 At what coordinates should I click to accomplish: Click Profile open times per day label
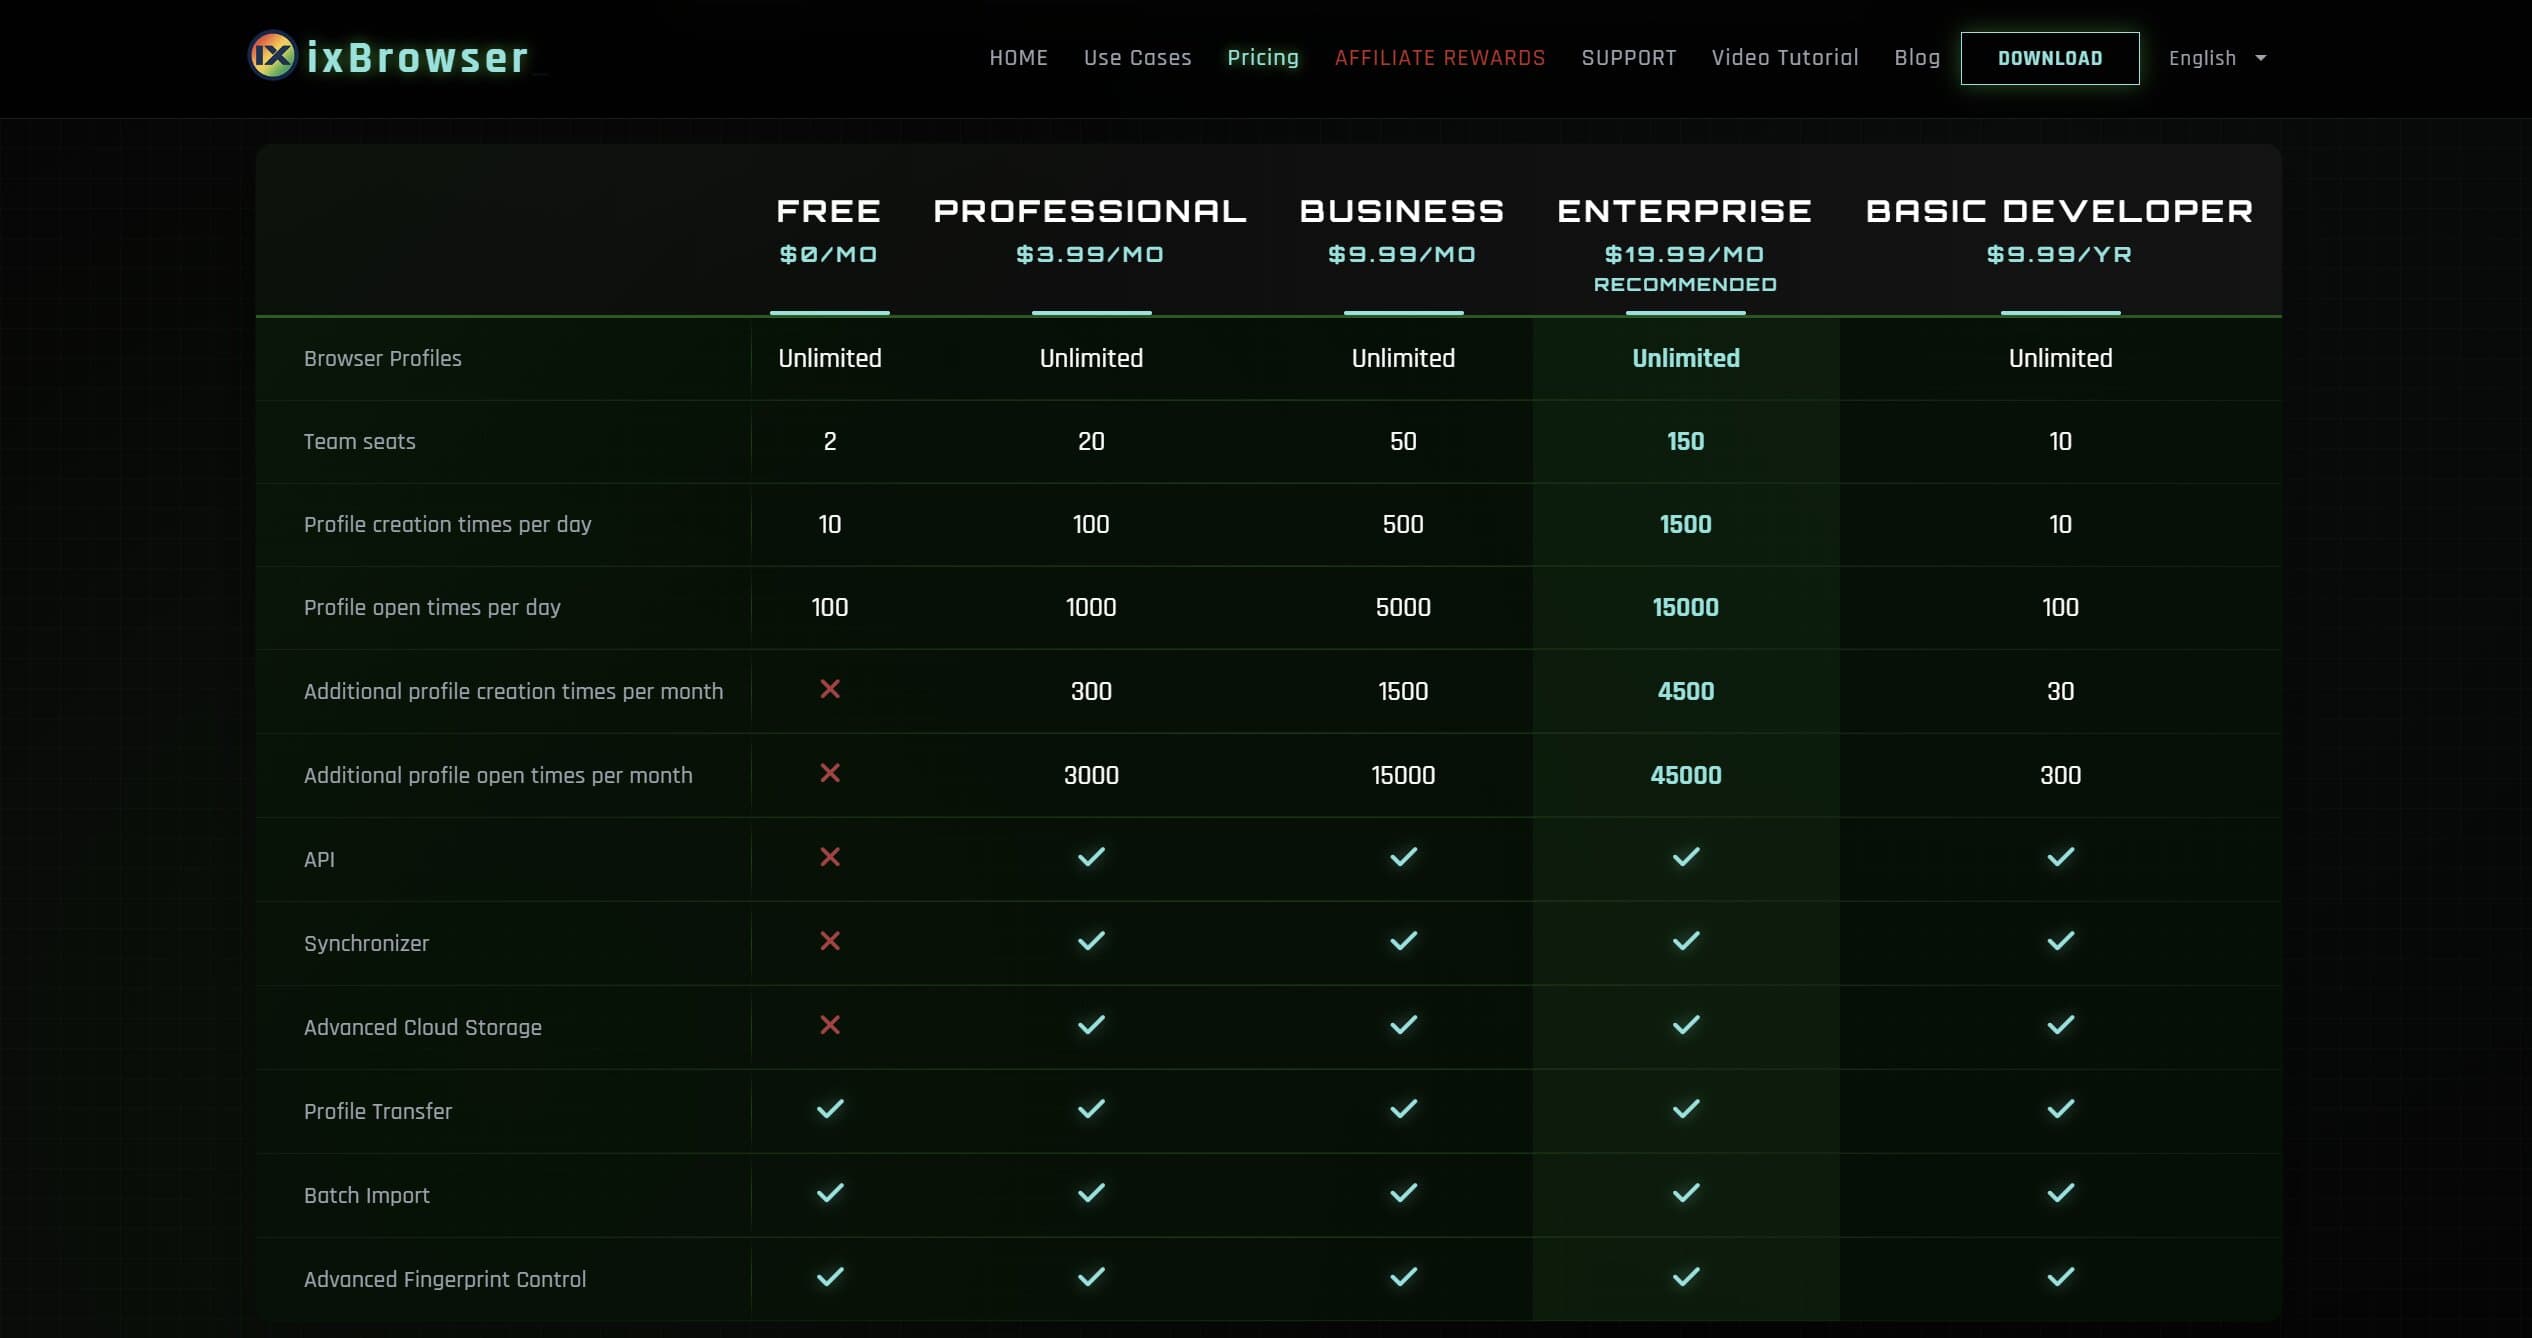click(432, 607)
